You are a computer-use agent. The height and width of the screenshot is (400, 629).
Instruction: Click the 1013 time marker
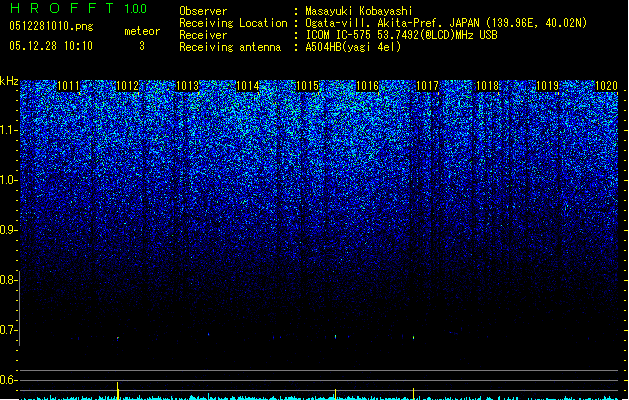coord(187,86)
